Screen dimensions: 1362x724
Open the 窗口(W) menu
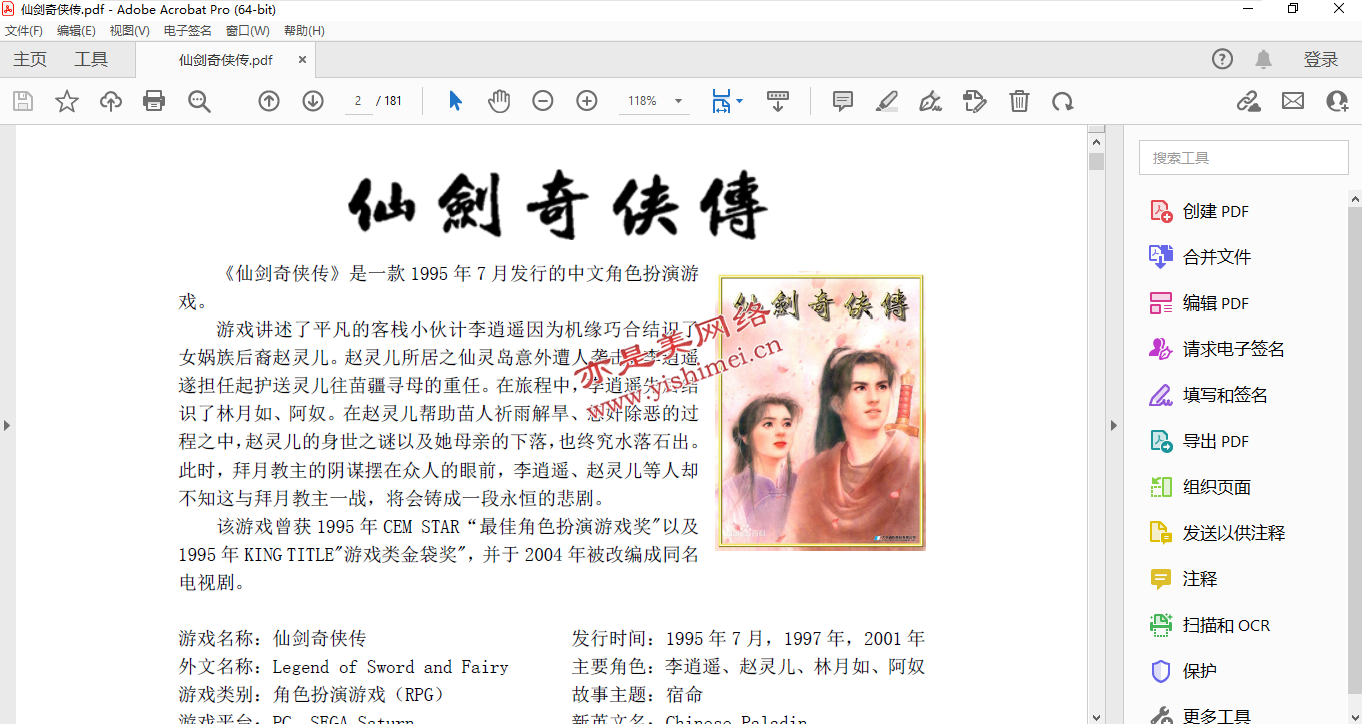248,31
